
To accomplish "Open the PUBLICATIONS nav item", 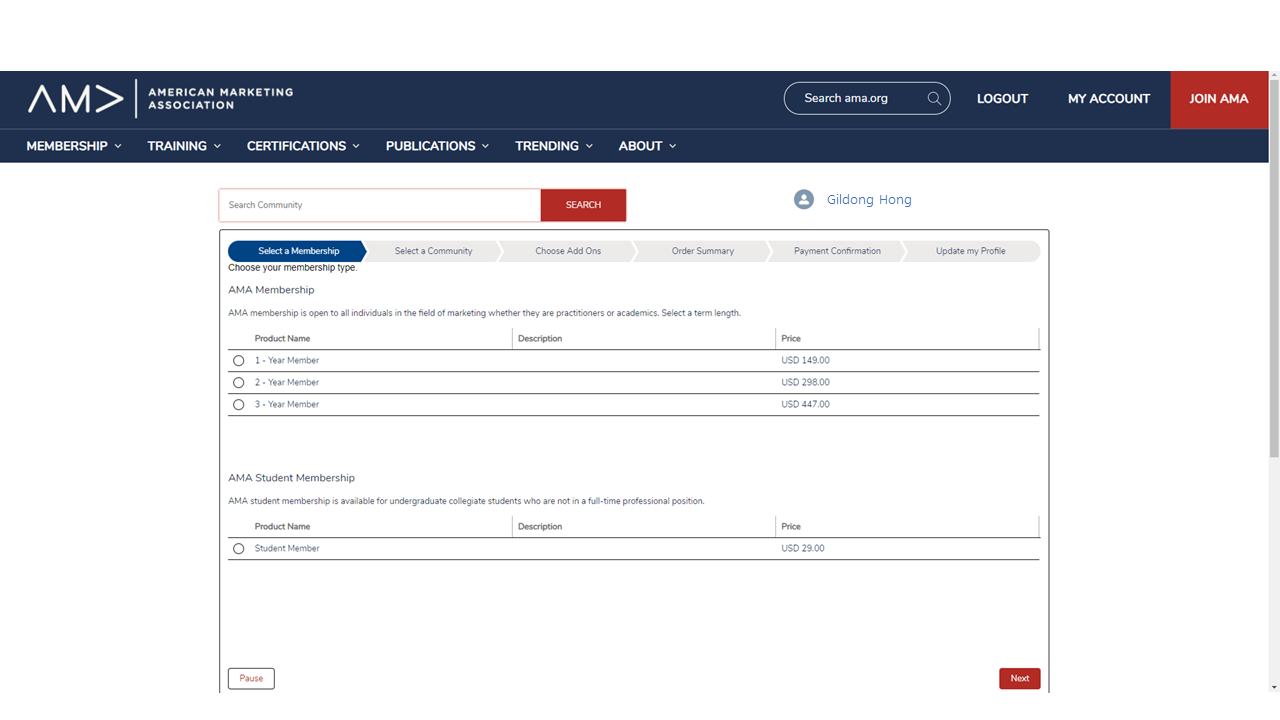I will pos(431,146).
